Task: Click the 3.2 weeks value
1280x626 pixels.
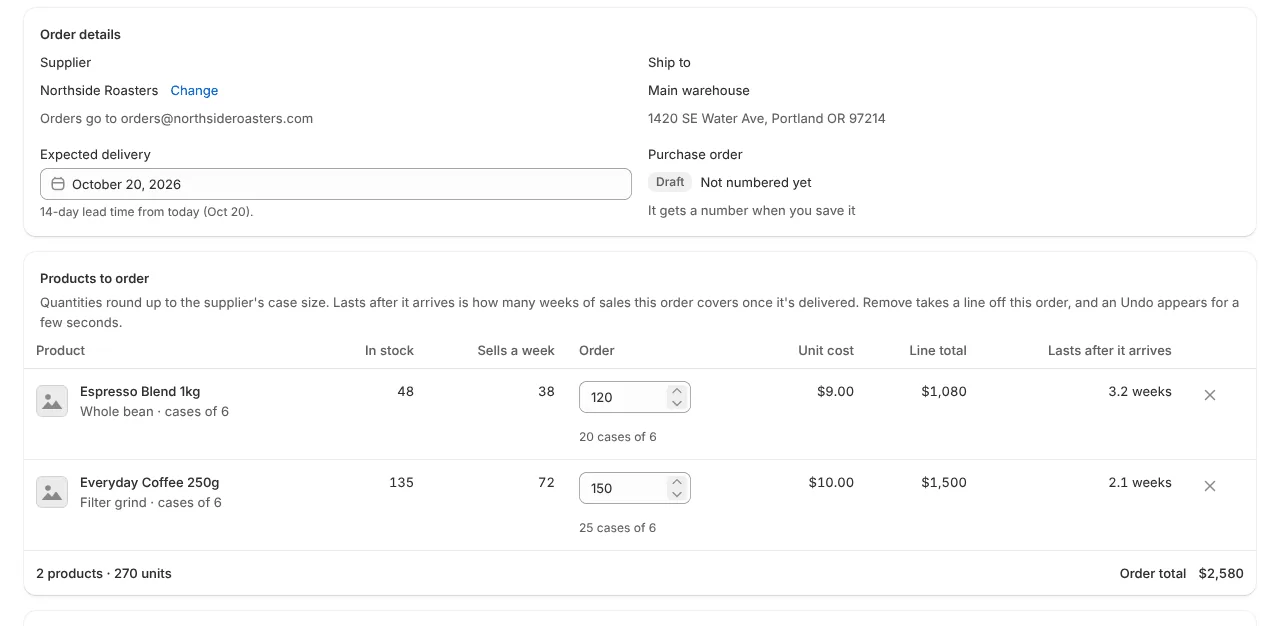Action: click(1140, 391)
